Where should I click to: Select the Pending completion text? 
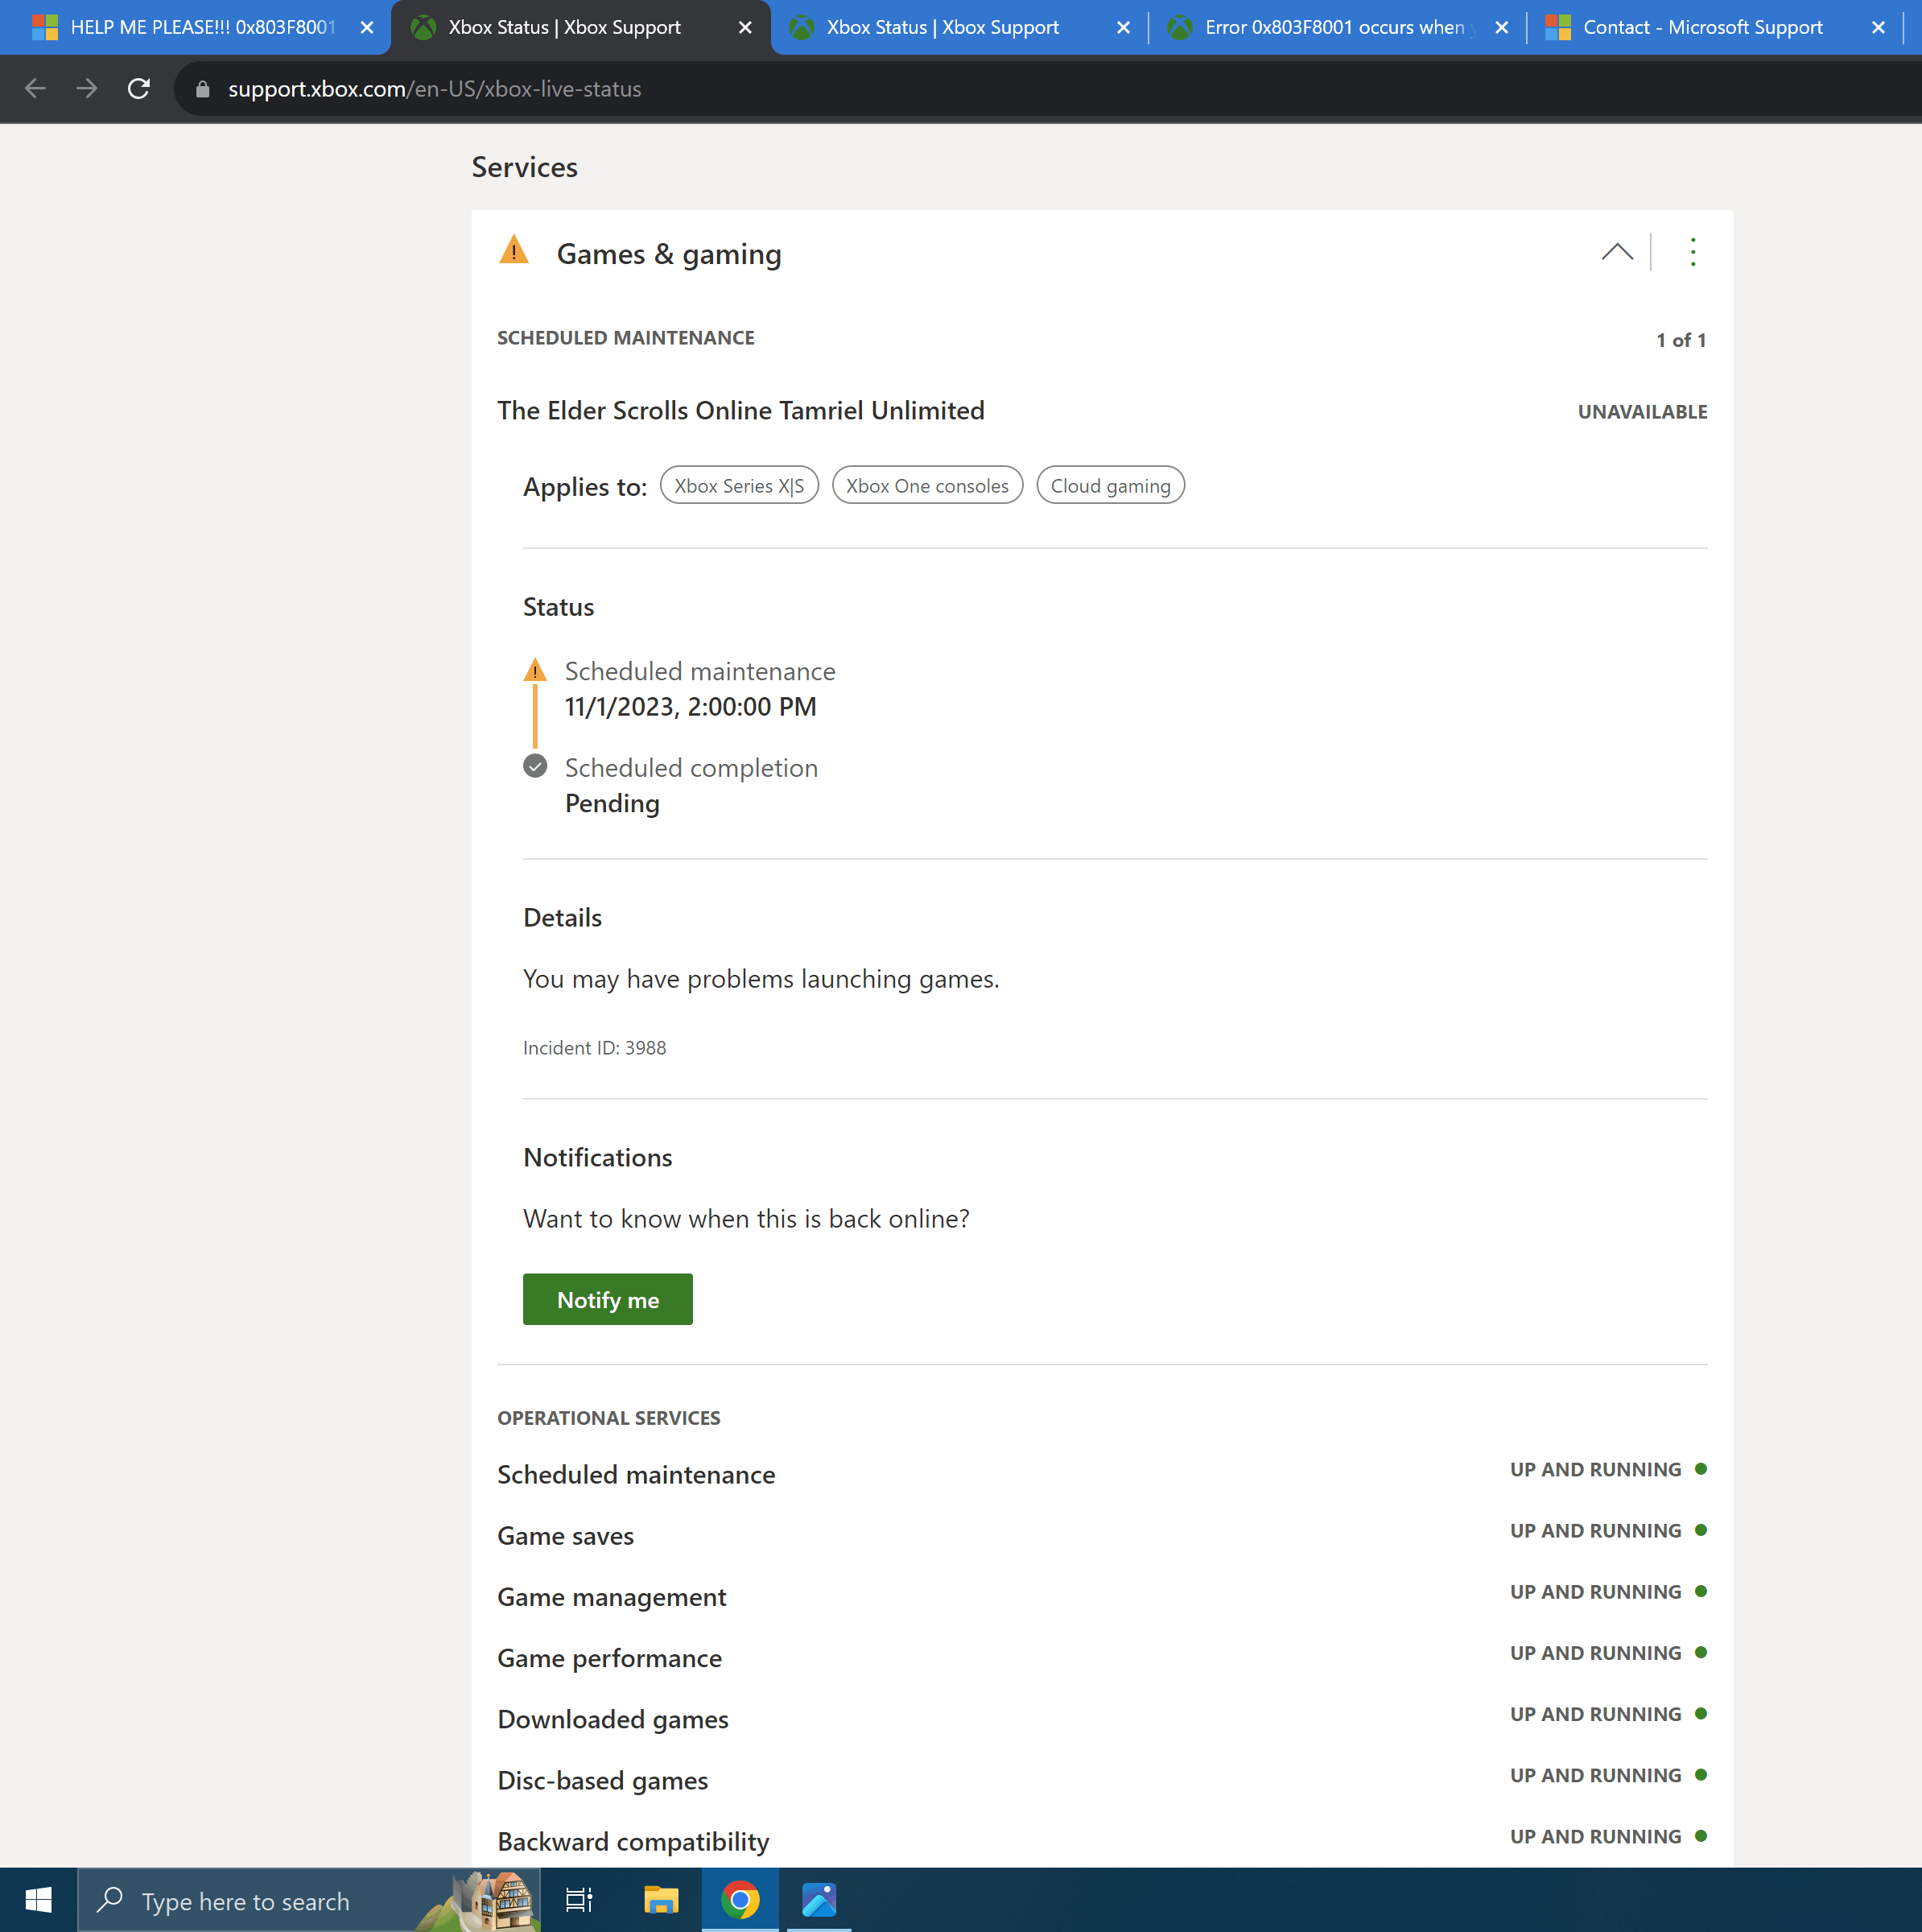(x=612, y=804)
